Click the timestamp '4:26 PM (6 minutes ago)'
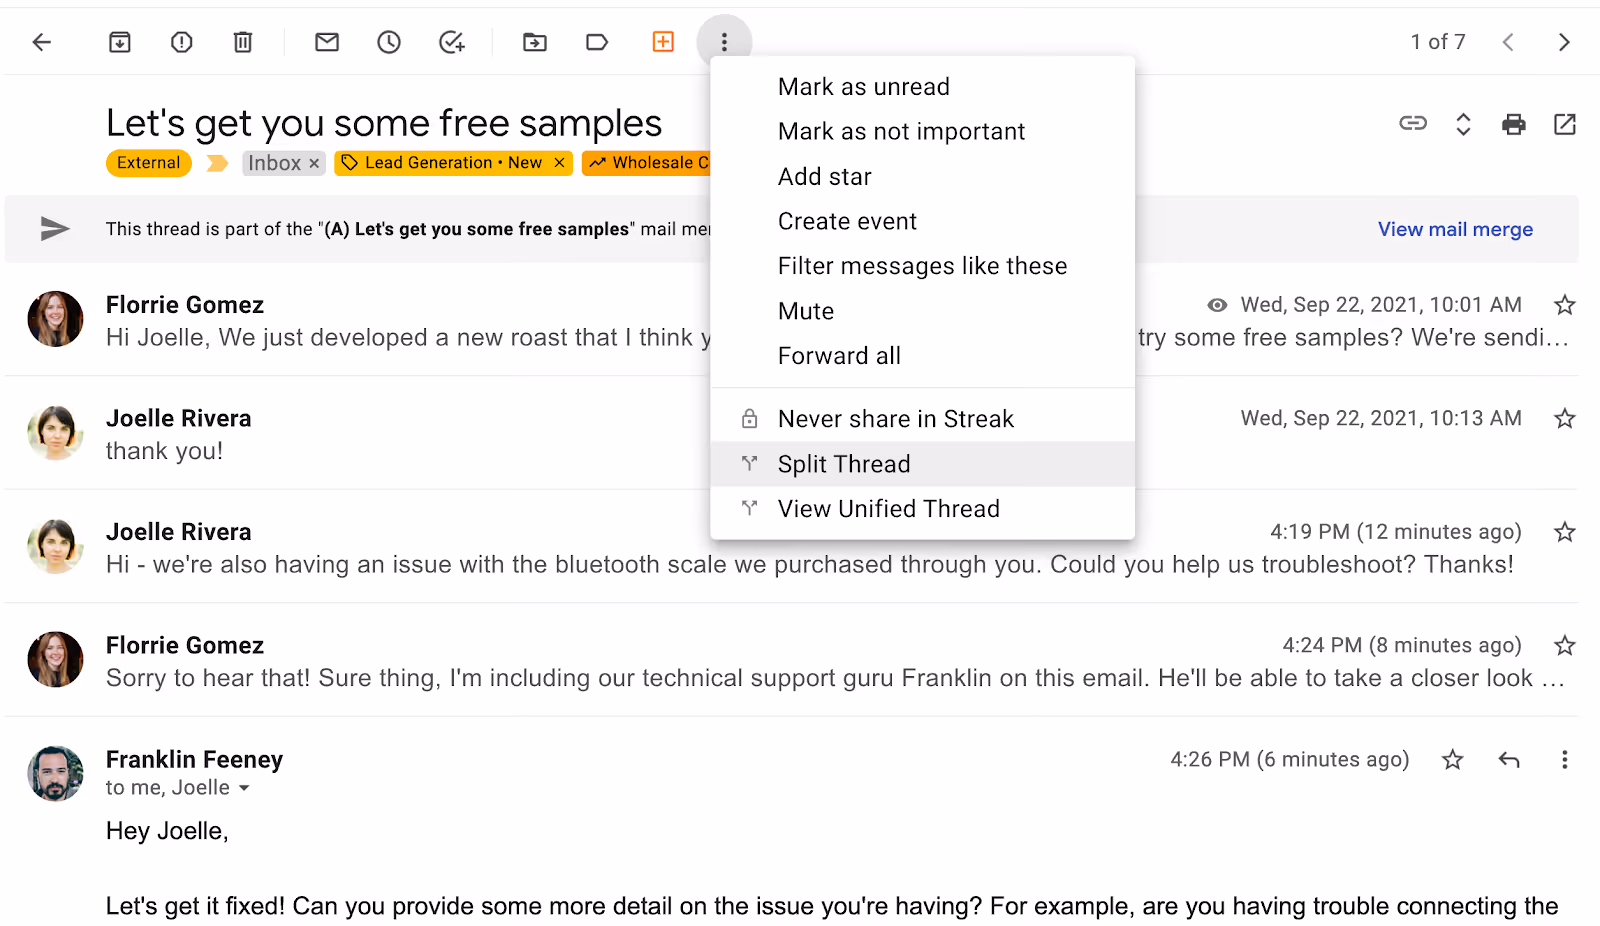 click(1290, 760)
